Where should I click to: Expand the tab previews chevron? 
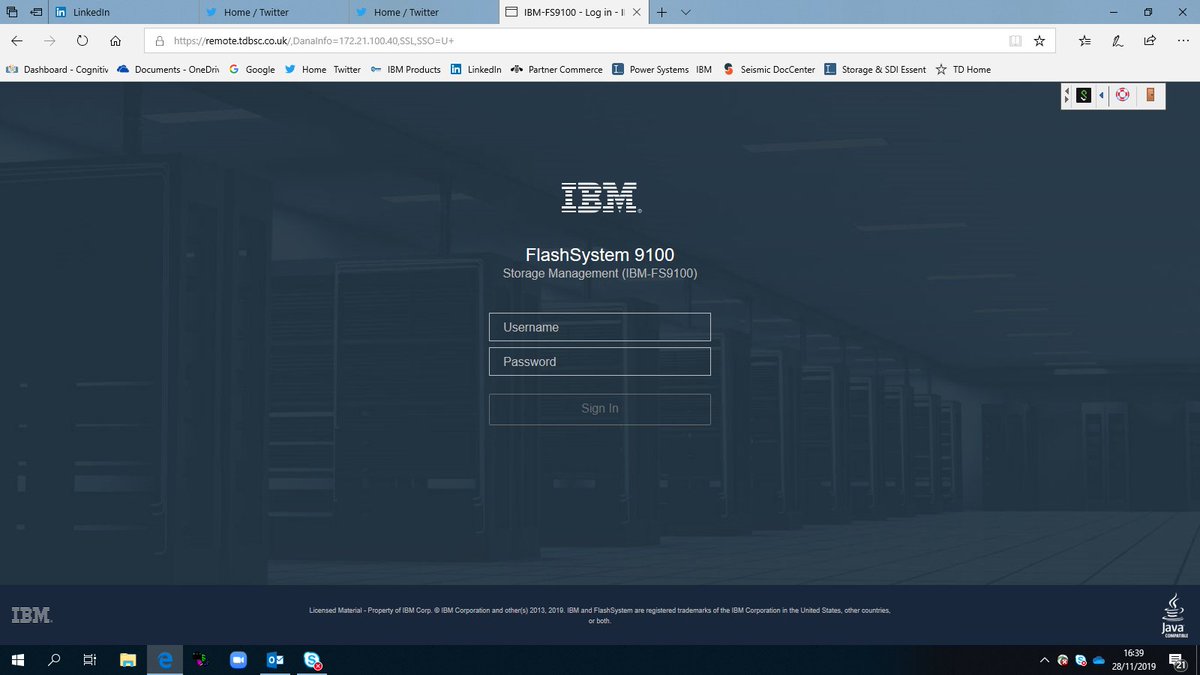686,13
